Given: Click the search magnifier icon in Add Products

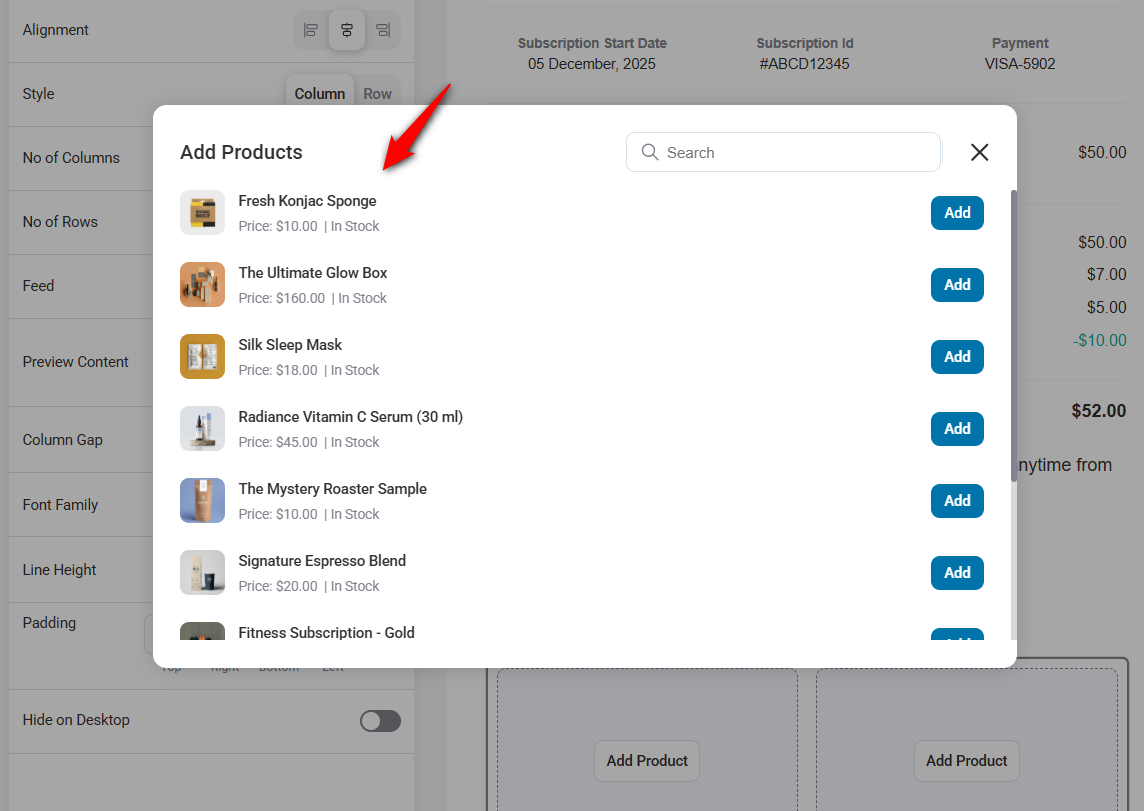Looking at the screenshot, I should (650, 152).
